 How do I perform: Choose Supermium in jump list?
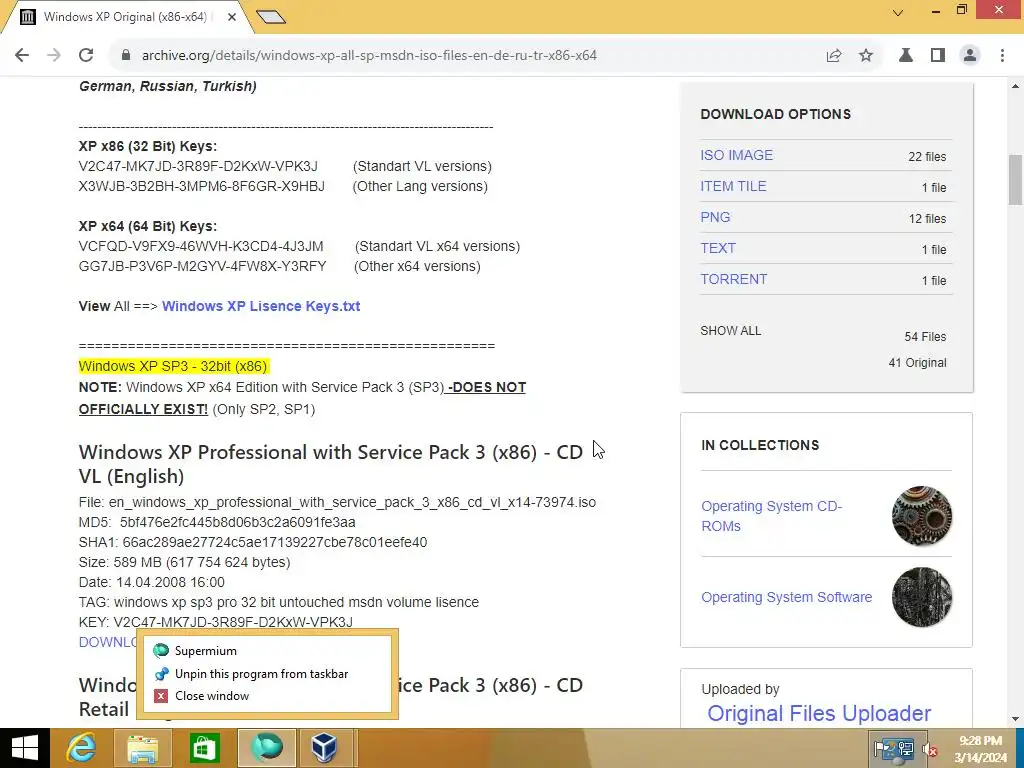266,650
